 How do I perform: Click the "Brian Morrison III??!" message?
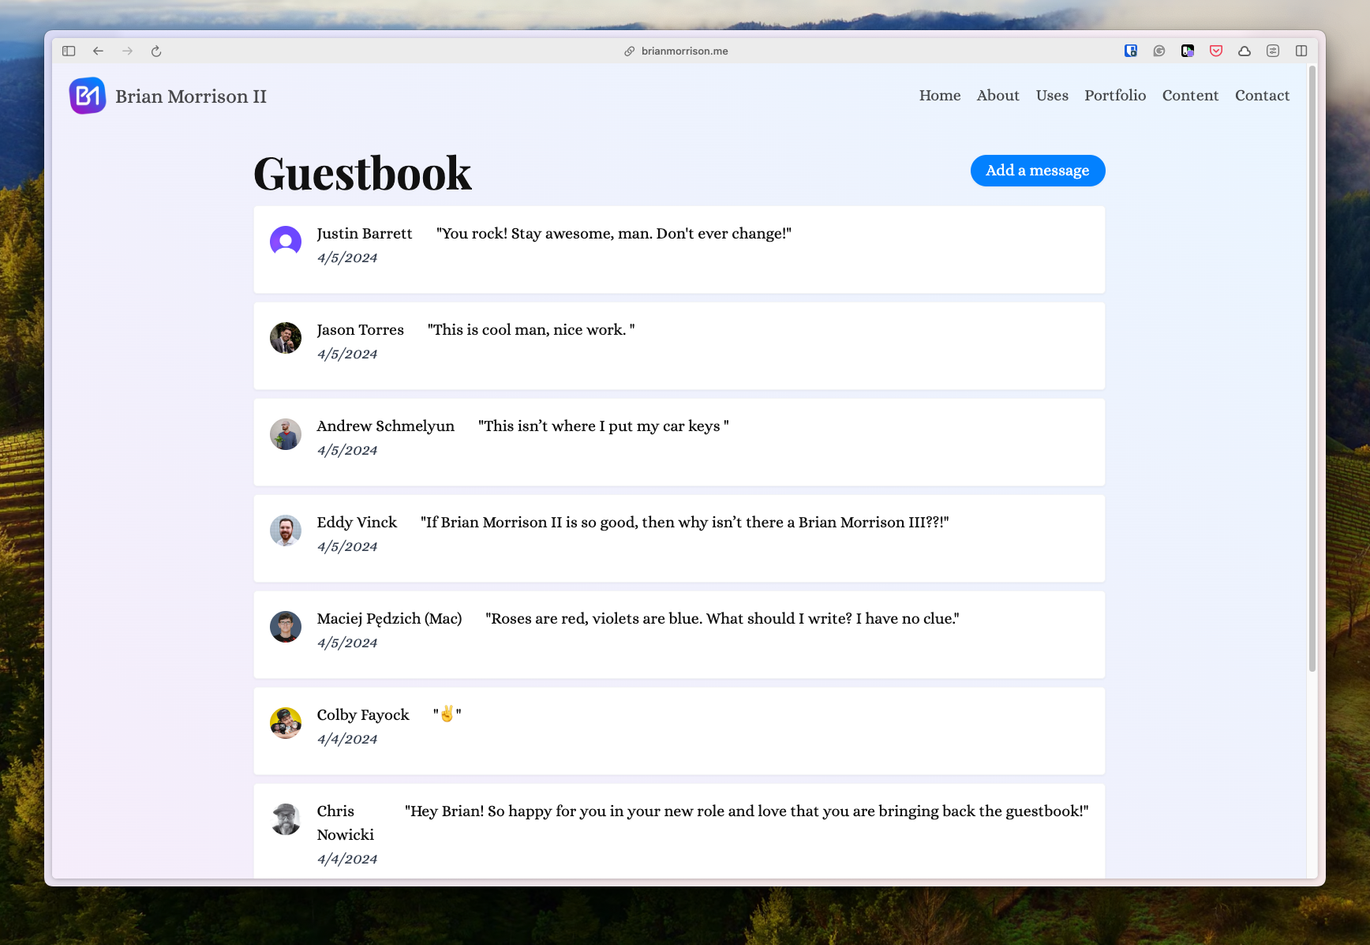684,522
